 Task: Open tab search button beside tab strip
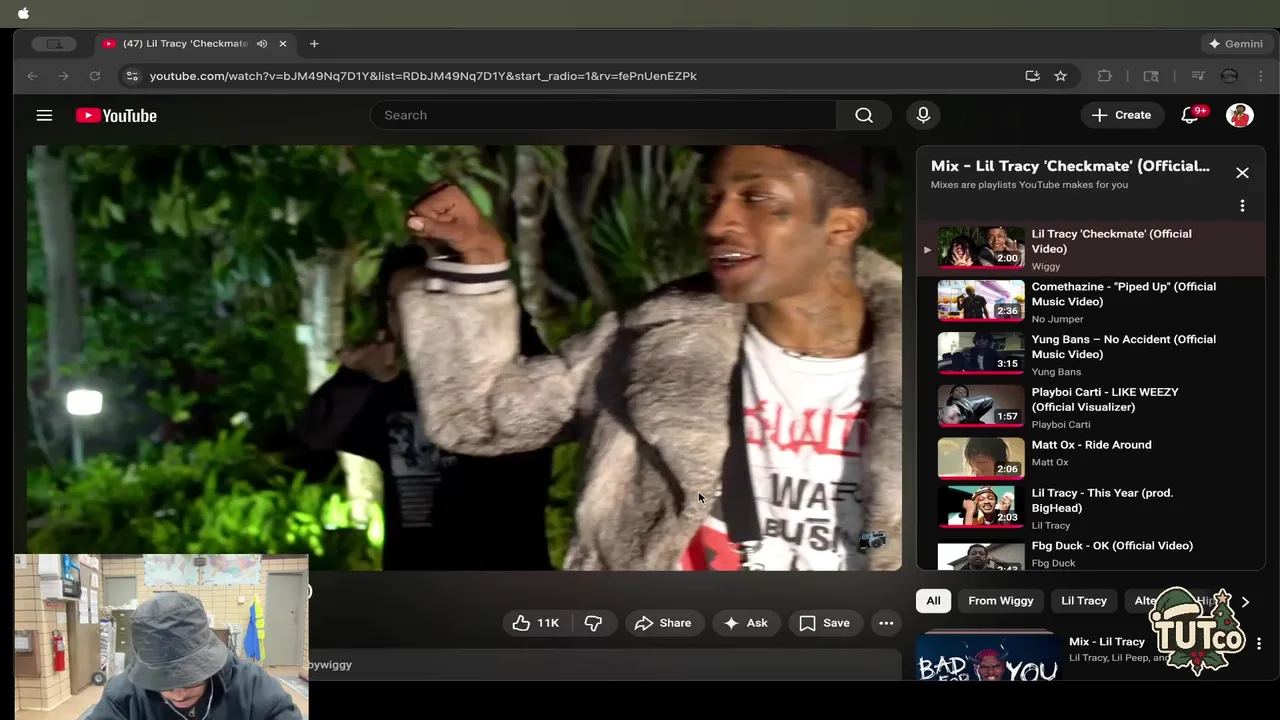[54, 44]
